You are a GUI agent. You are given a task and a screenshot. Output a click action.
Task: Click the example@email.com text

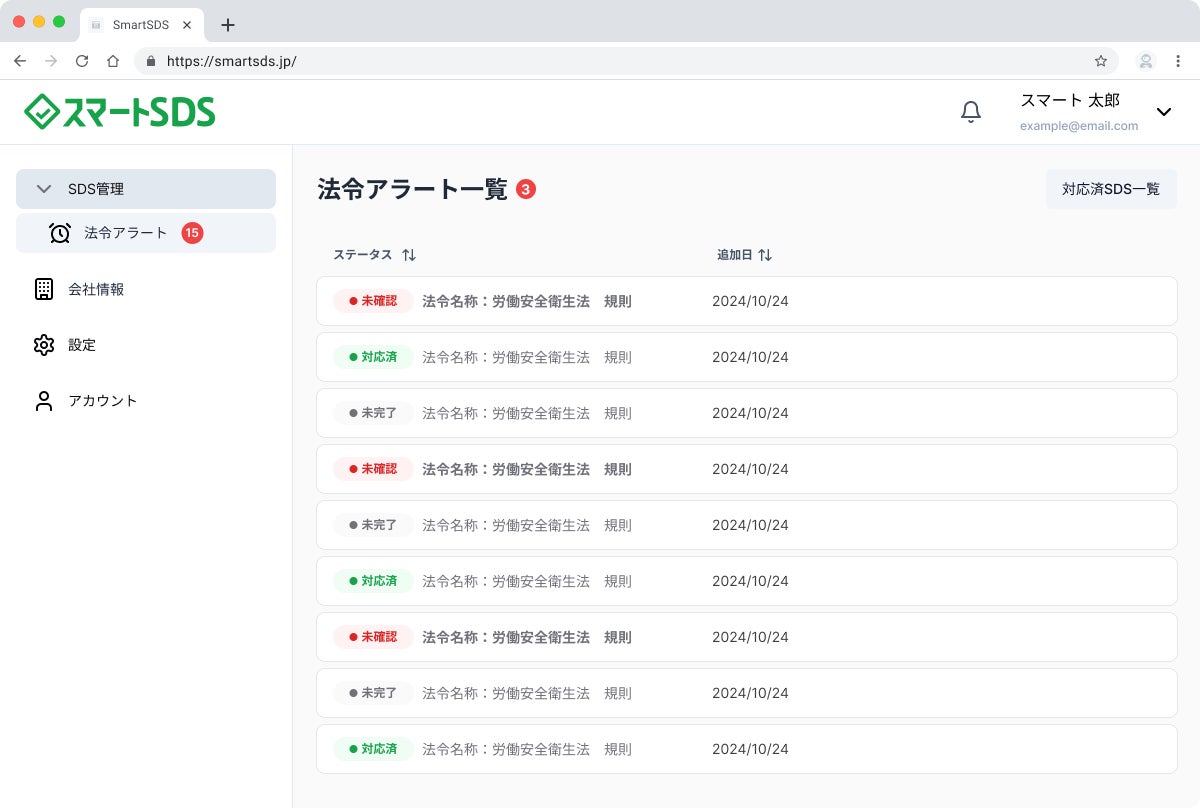(x=1079, y=126)
